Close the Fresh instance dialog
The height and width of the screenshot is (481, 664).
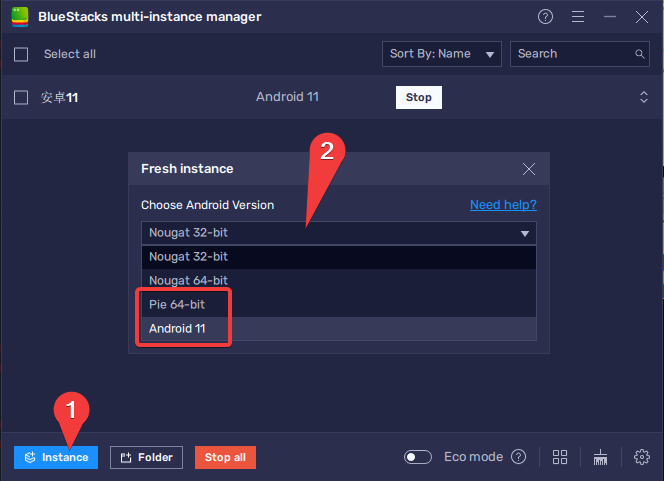(x=529, y=169)
